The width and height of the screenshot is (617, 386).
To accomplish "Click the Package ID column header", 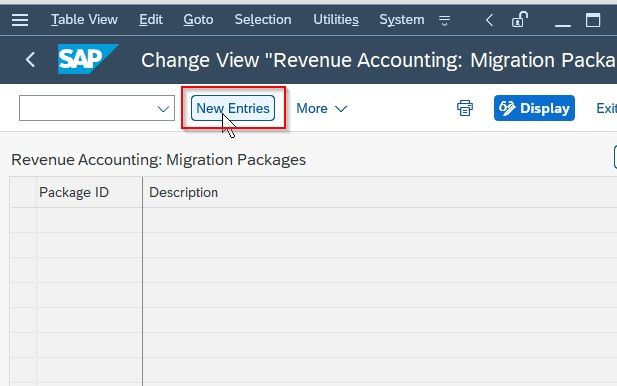I will click(x=89, y=192).
